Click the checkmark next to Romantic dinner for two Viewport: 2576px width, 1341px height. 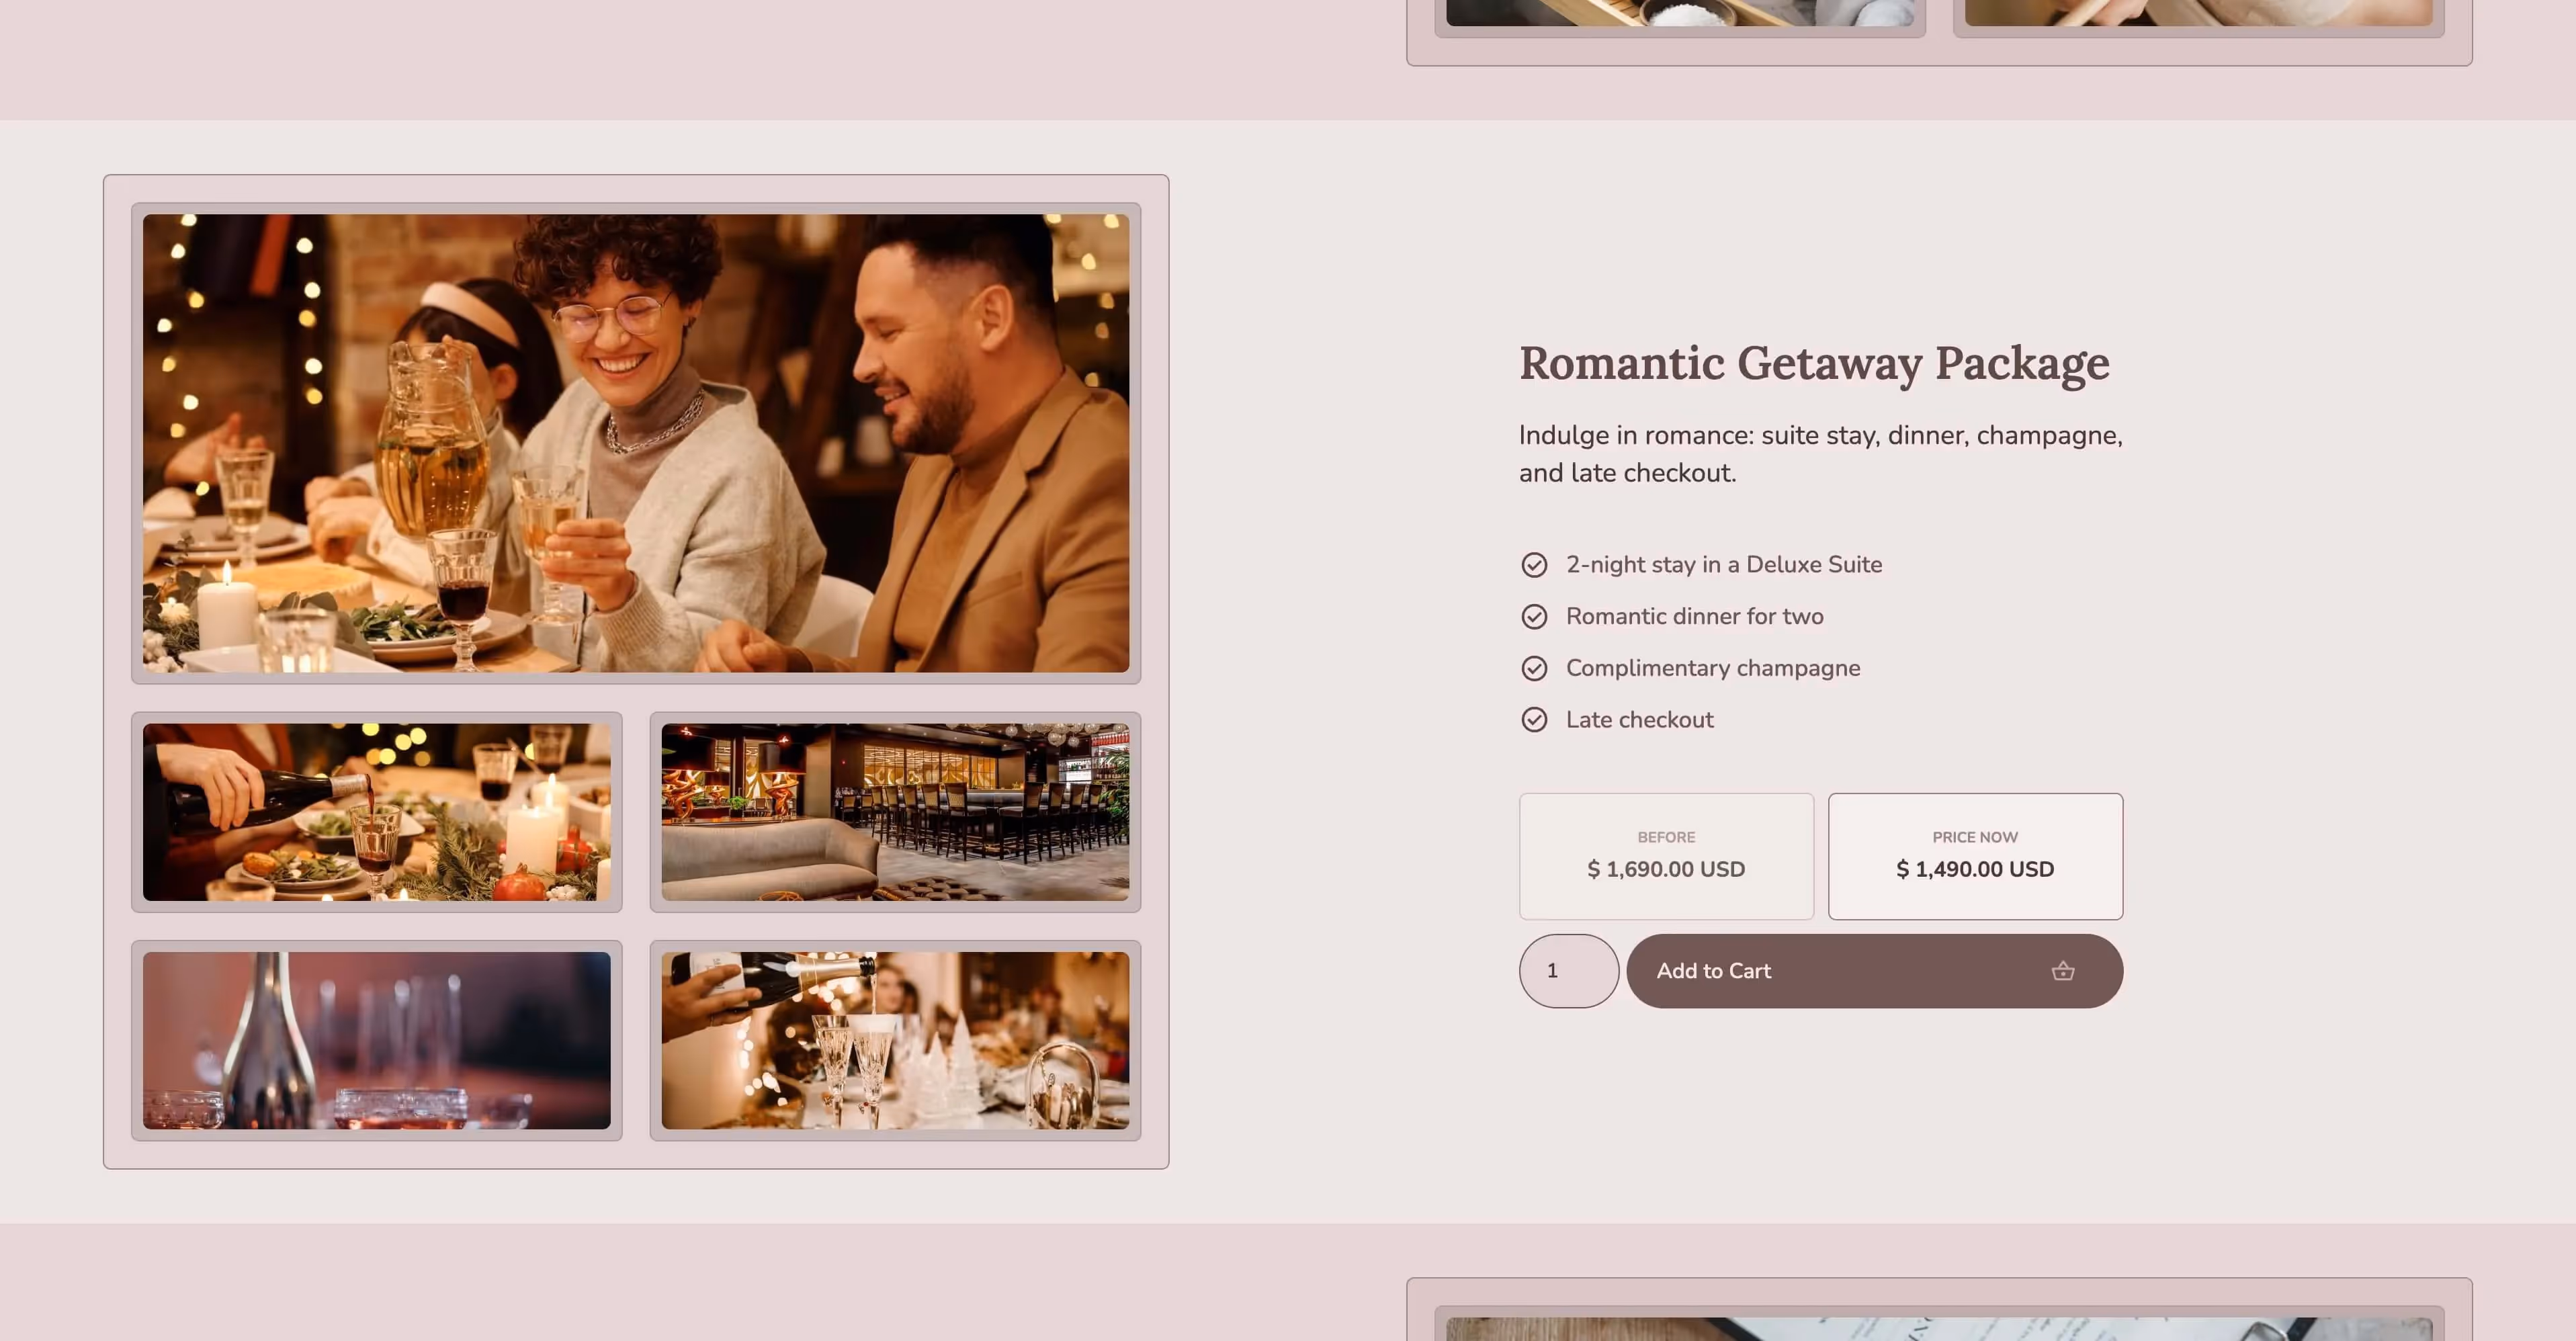[x=1535, y=617]
